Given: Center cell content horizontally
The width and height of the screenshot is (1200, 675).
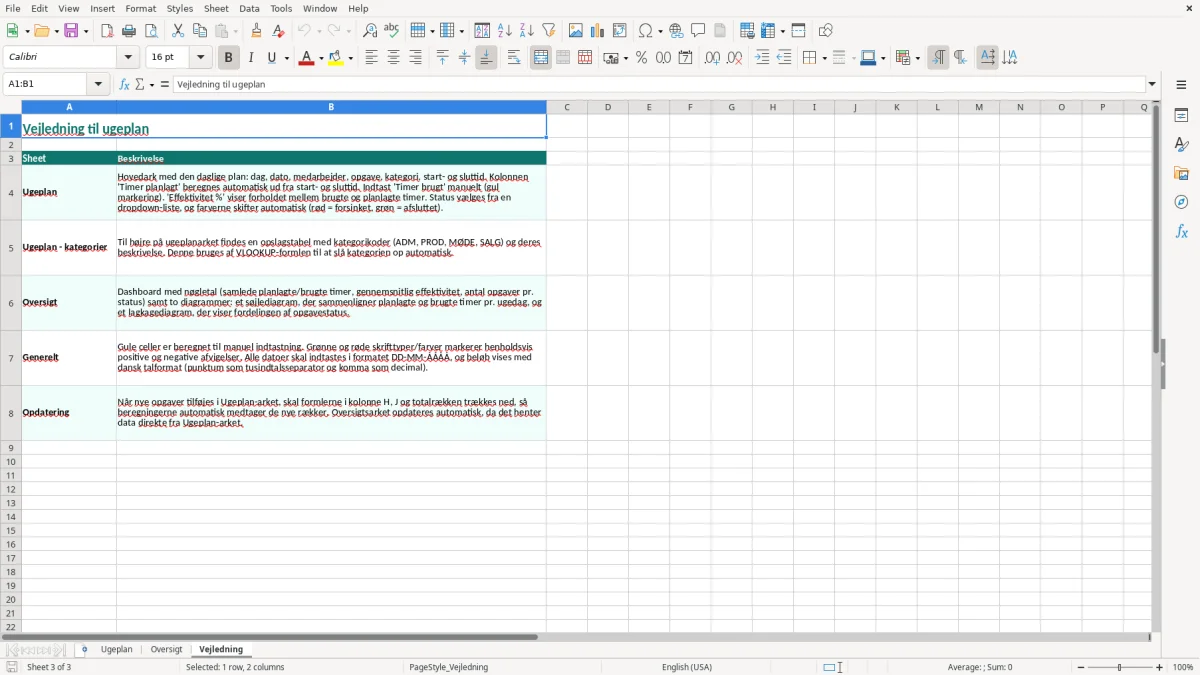Looking at the screenshot, I should (x=393, y=58).
